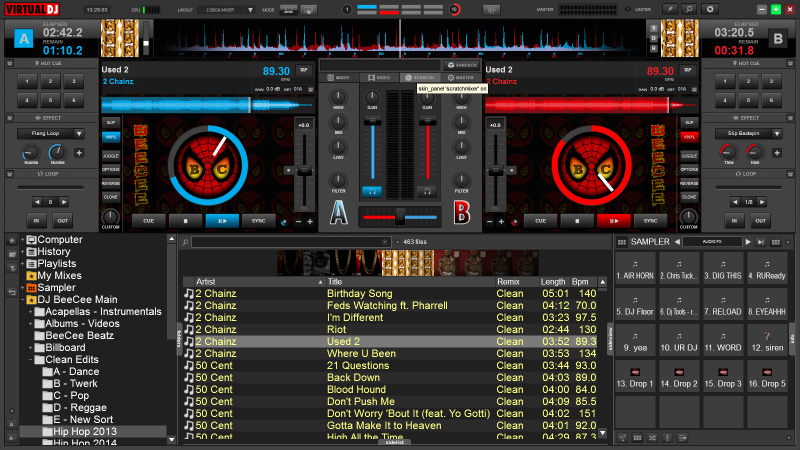Toggle headphone cue for deck B
This screenshot has height=450, width=800.
tap(427, 192)
